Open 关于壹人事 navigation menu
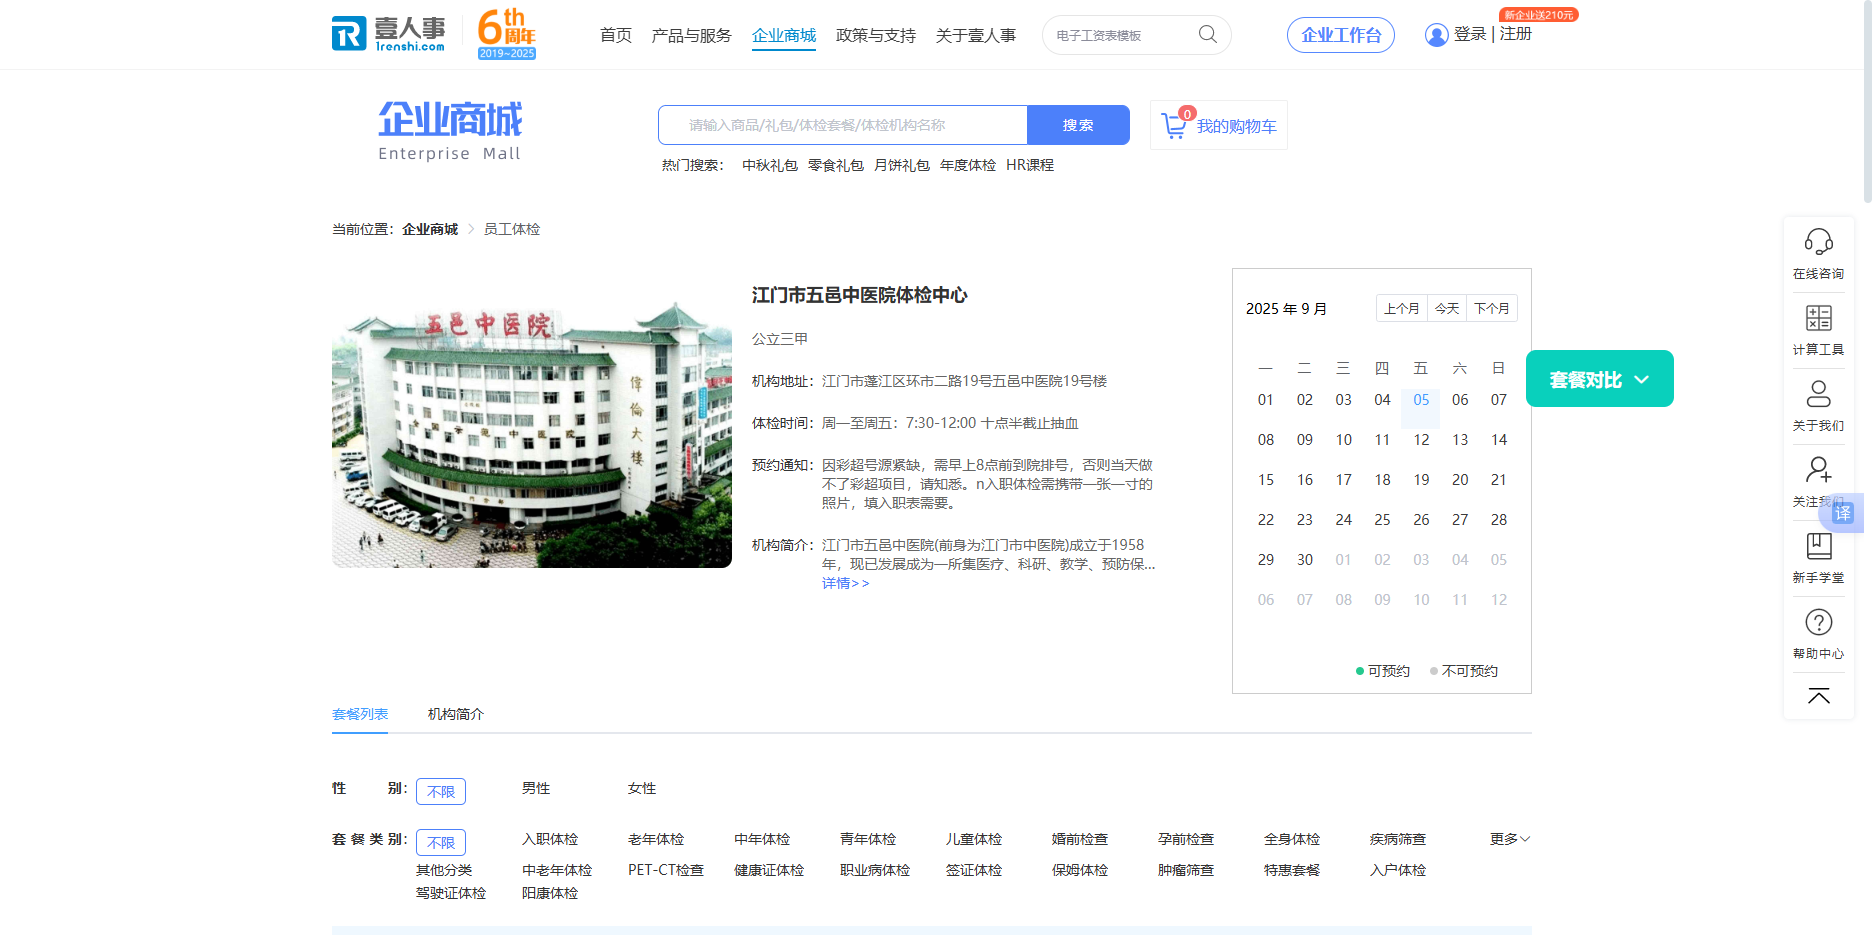The width and height of the screenshot is (1872, 935). point(976,35)
